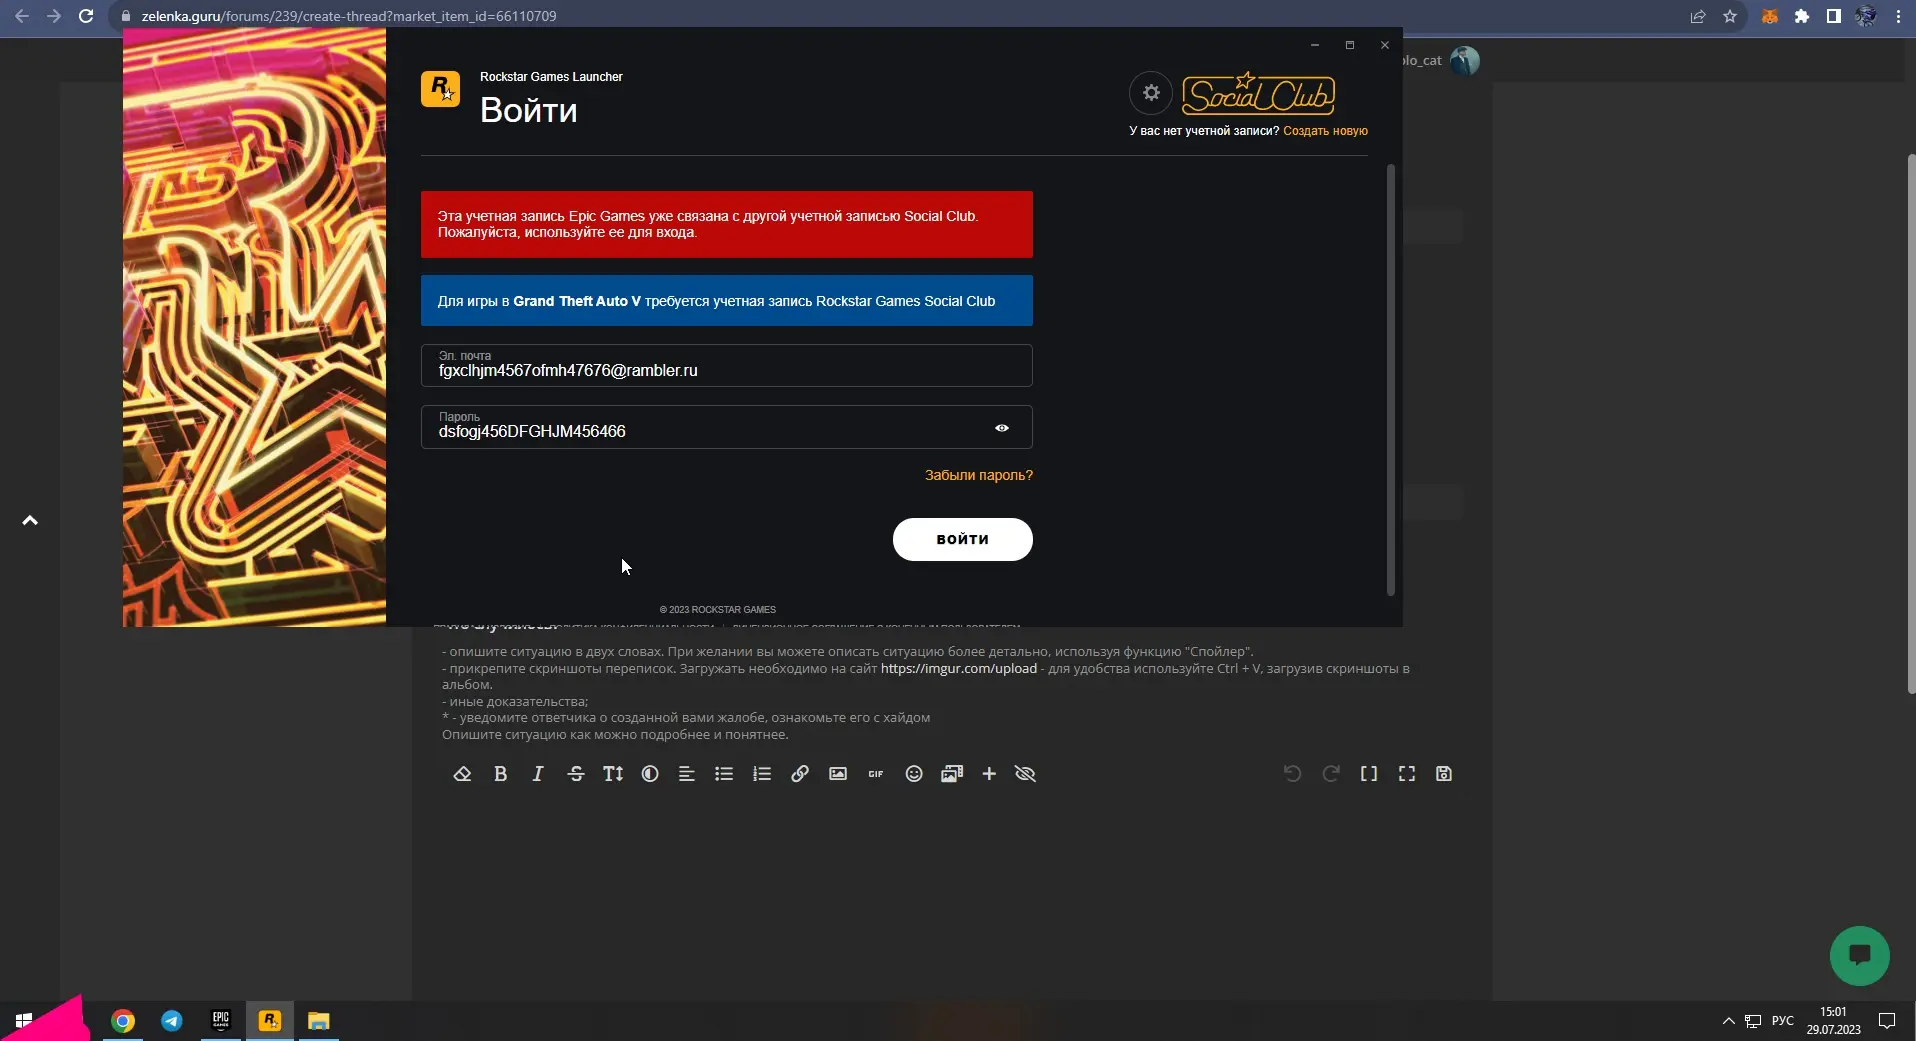Open the green chat bubble button
The width and height of the screenshot is (1916, 1041).
pos(1860,955)
